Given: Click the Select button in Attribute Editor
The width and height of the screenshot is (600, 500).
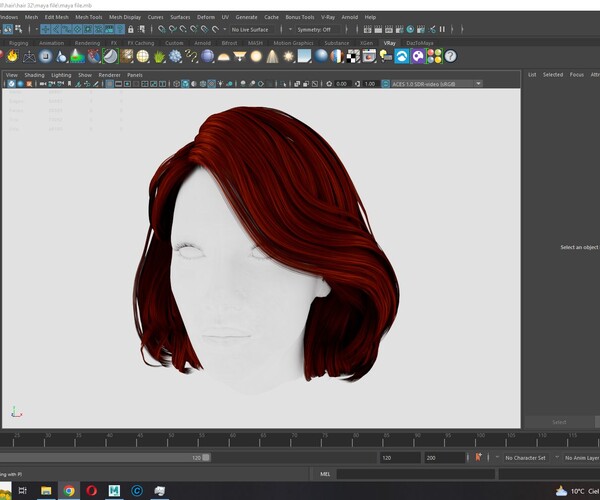Looking at the screenshot, I should 559,422.
